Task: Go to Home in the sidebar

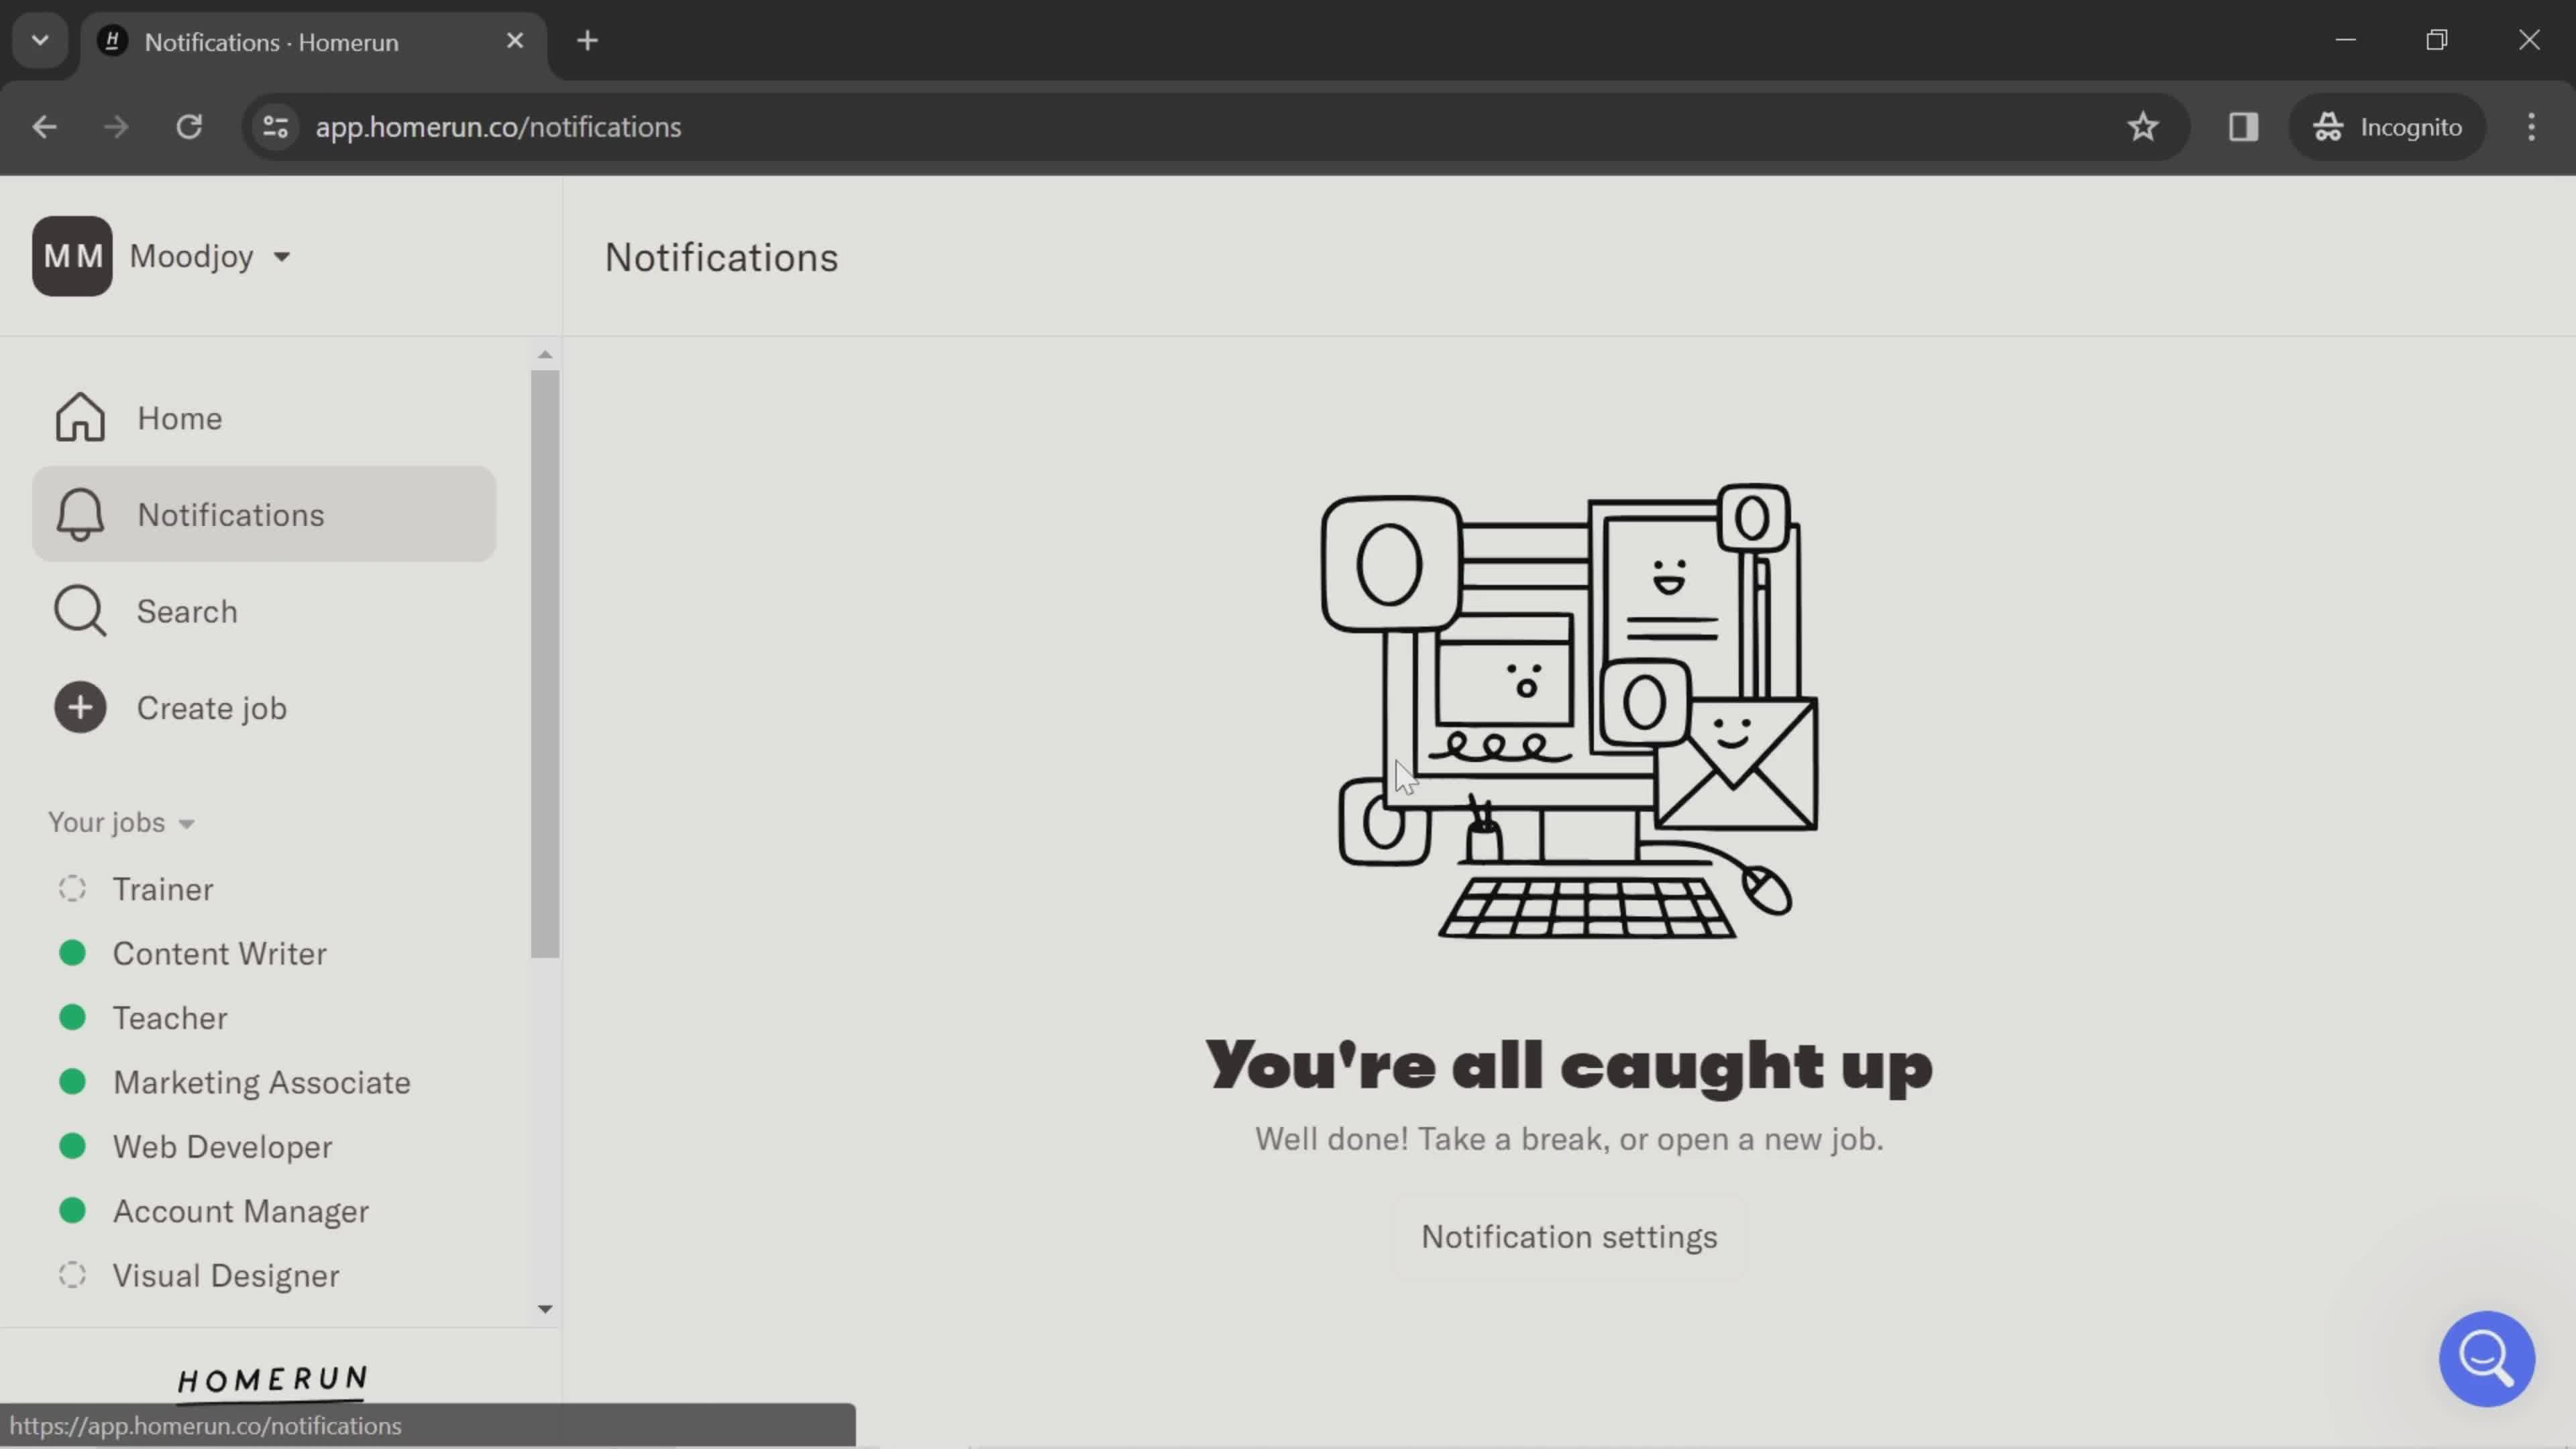Action: (264, 417)
